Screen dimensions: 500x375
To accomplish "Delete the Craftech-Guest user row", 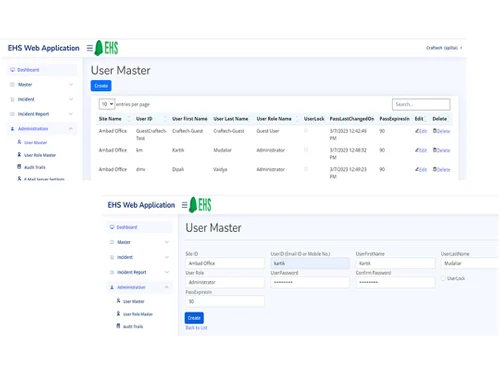I will pos(441,131).
